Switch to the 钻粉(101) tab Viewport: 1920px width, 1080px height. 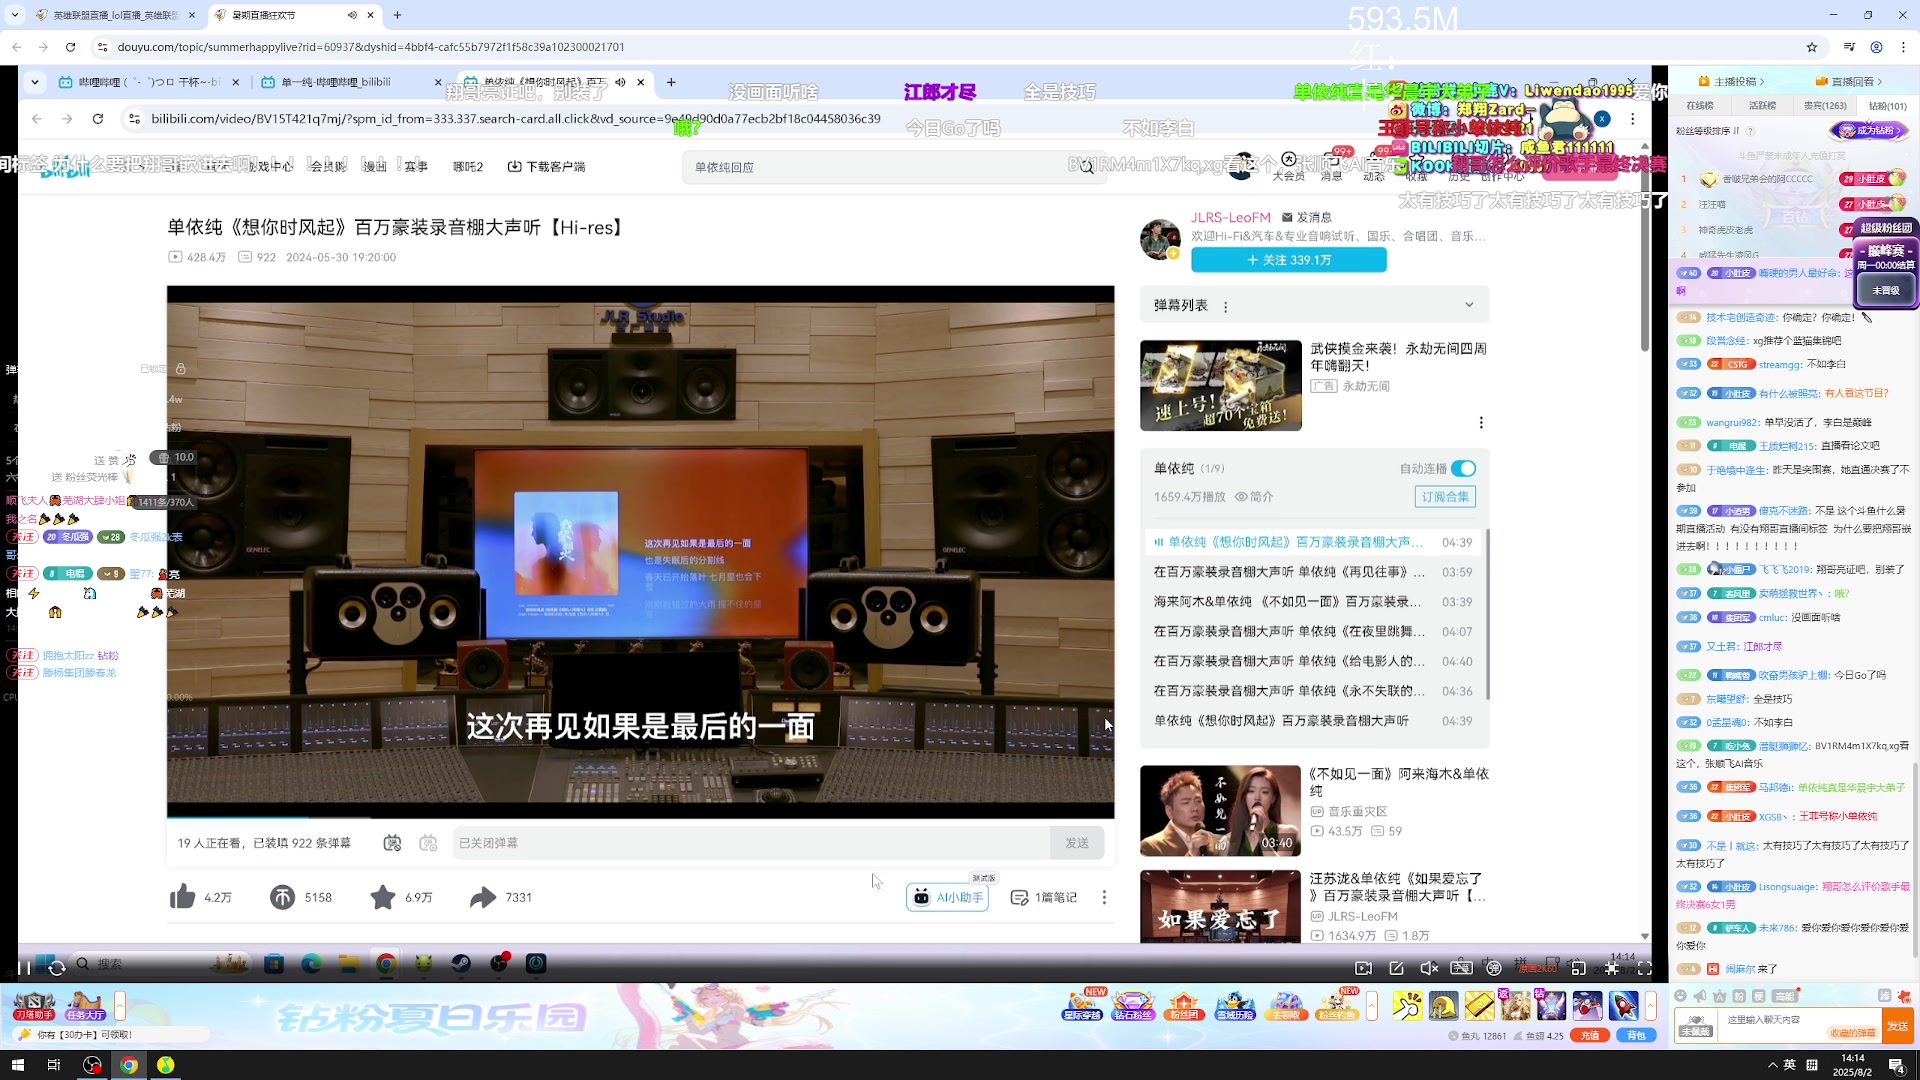point(1888,106)
